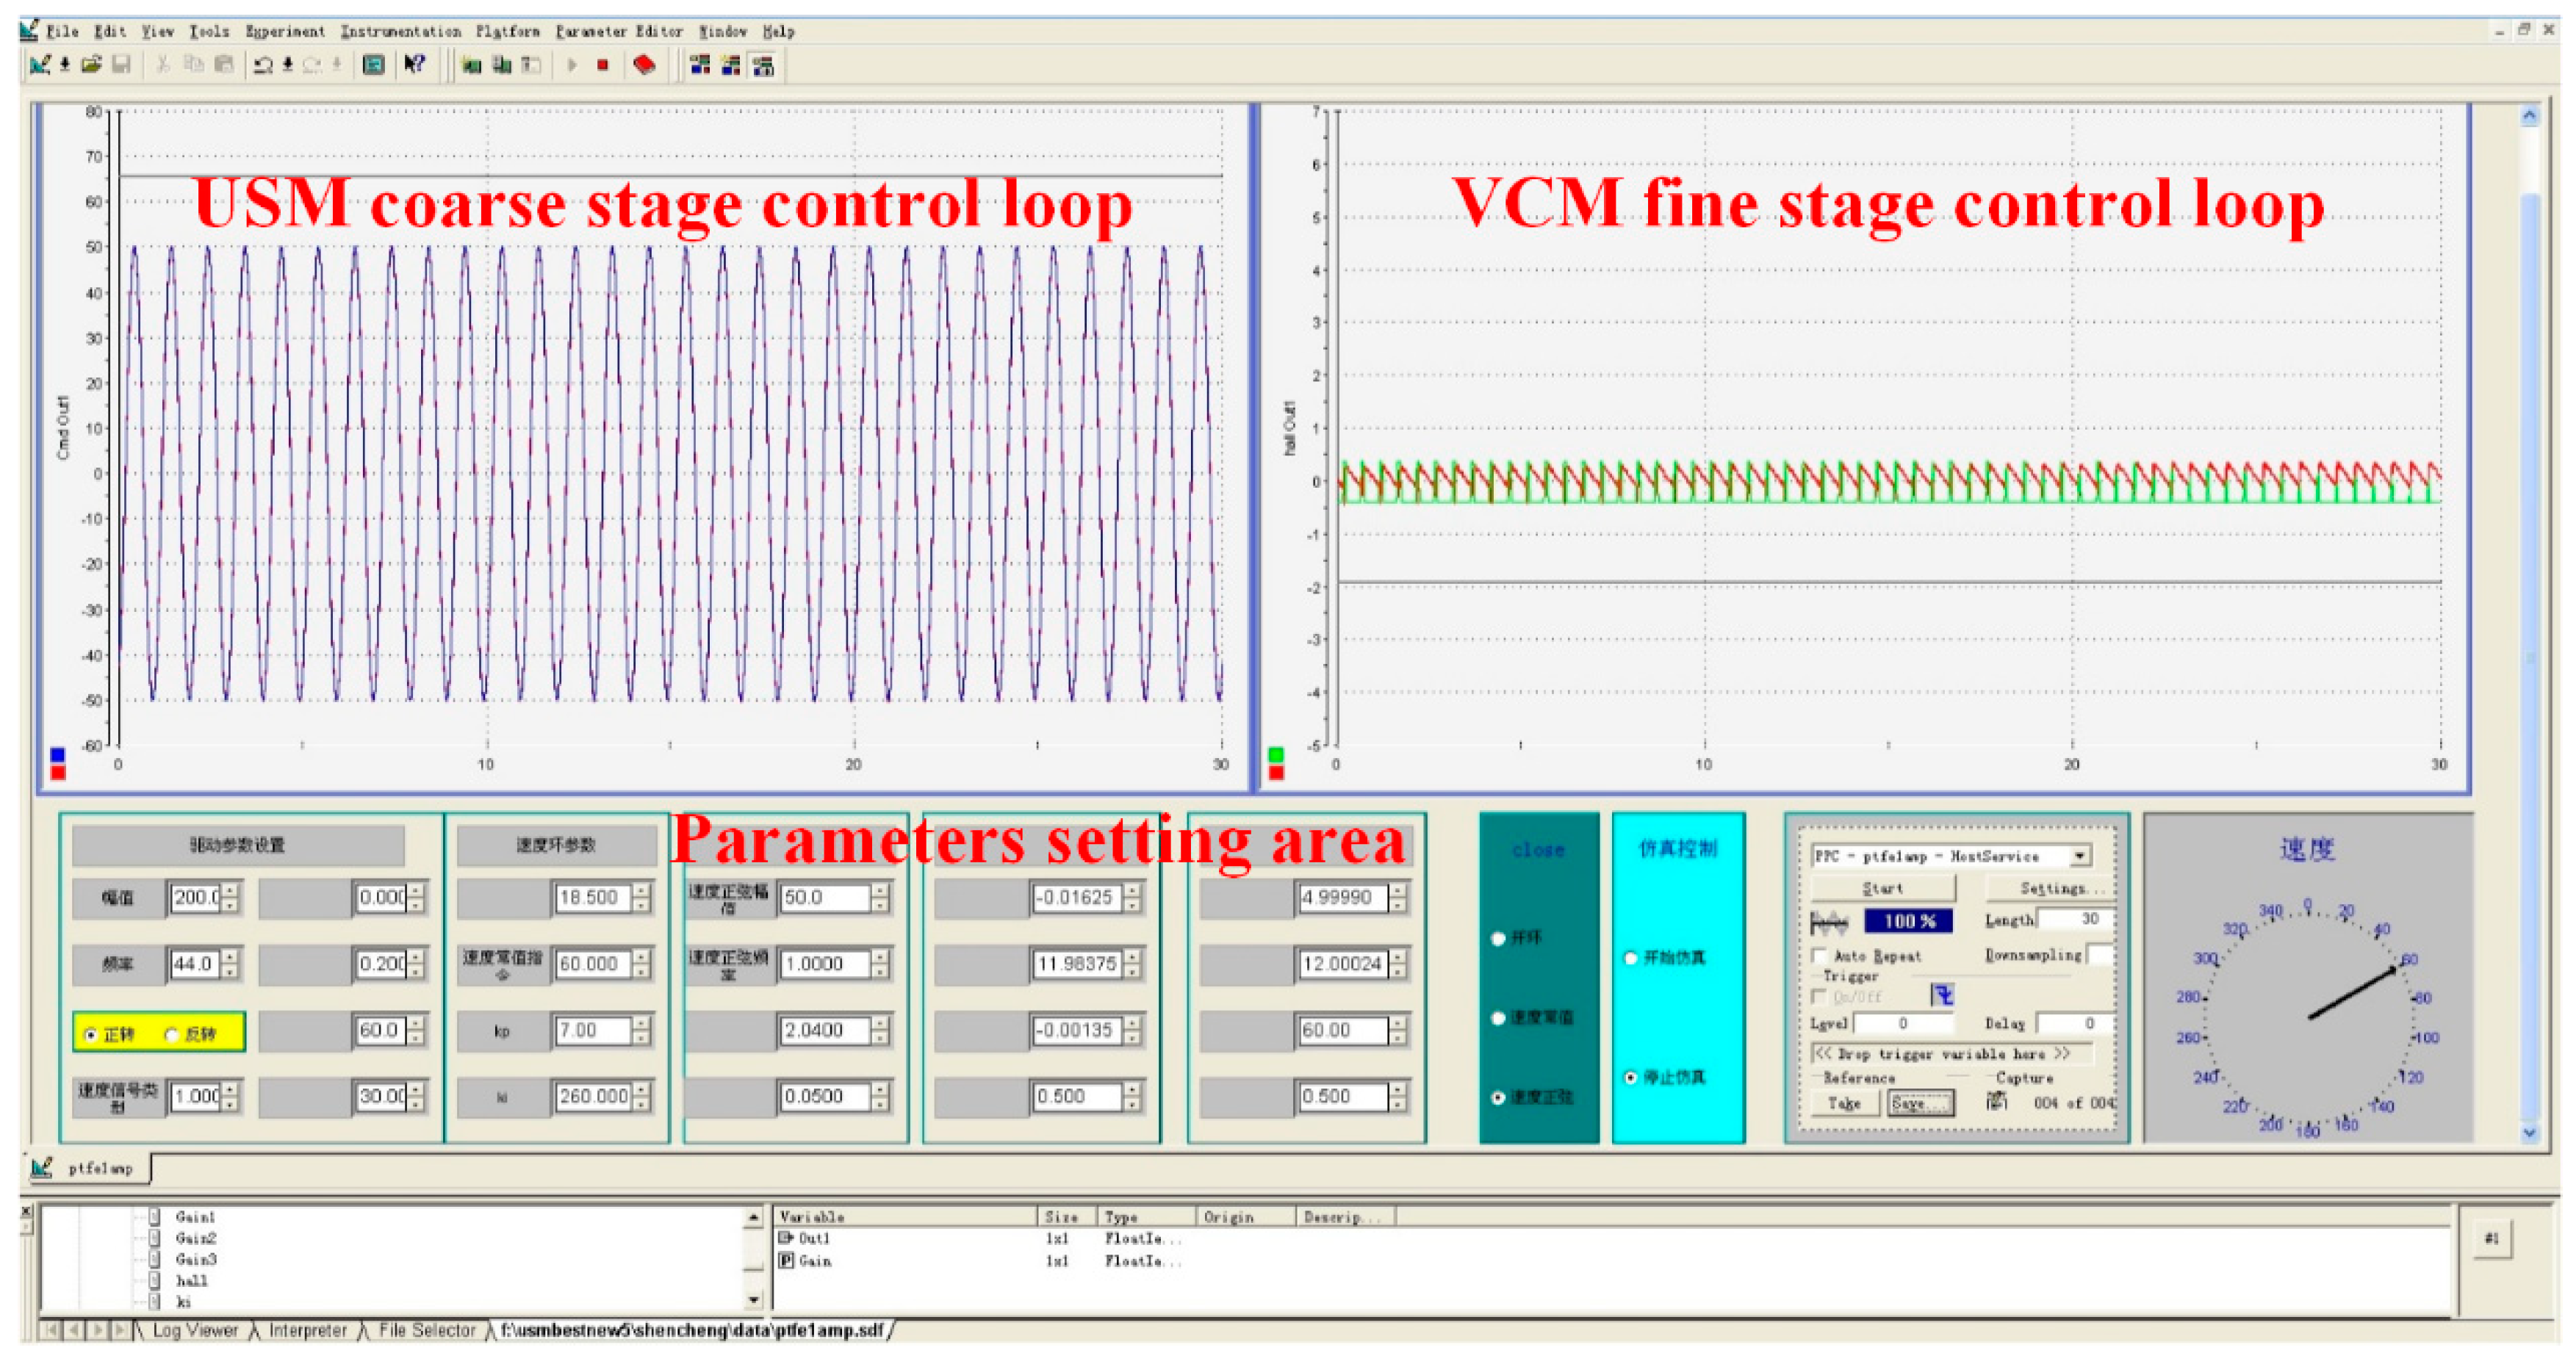This screenshot has width=2576, height=1364.
Task: Click the context help arrow-question icon
Action: 414,66
